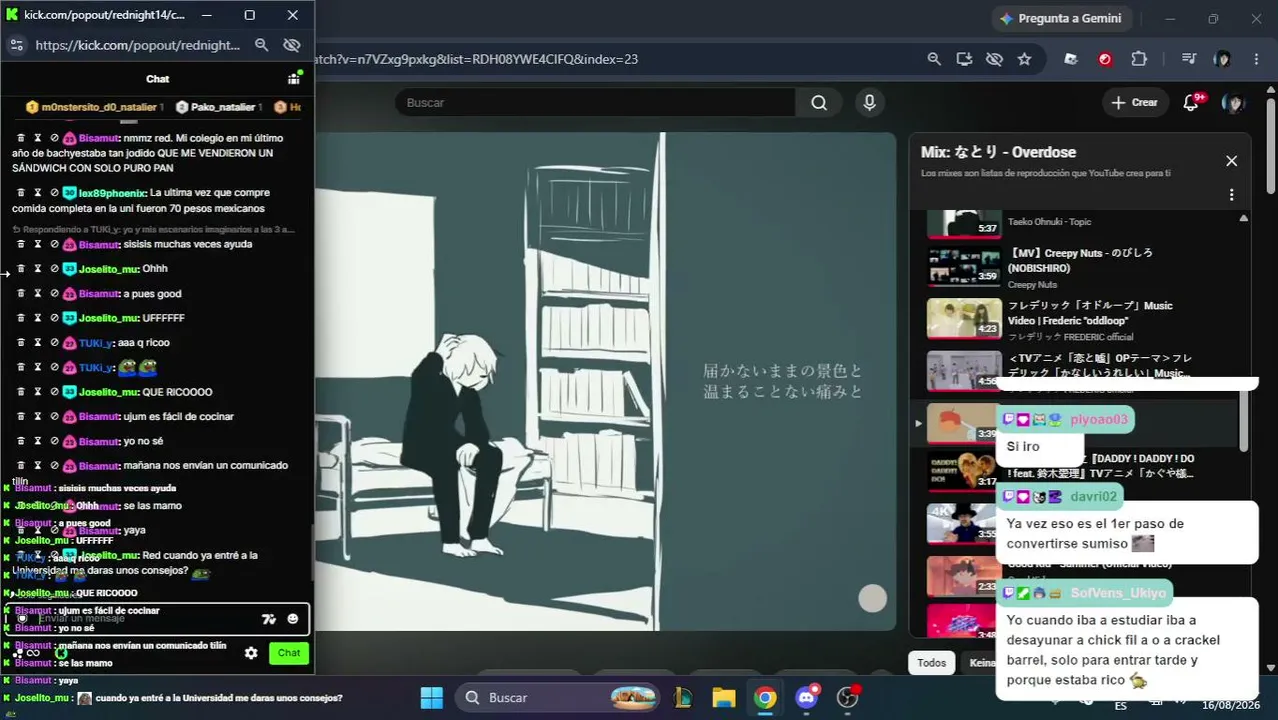Open File Explorer from taskbar

point(724,697)
